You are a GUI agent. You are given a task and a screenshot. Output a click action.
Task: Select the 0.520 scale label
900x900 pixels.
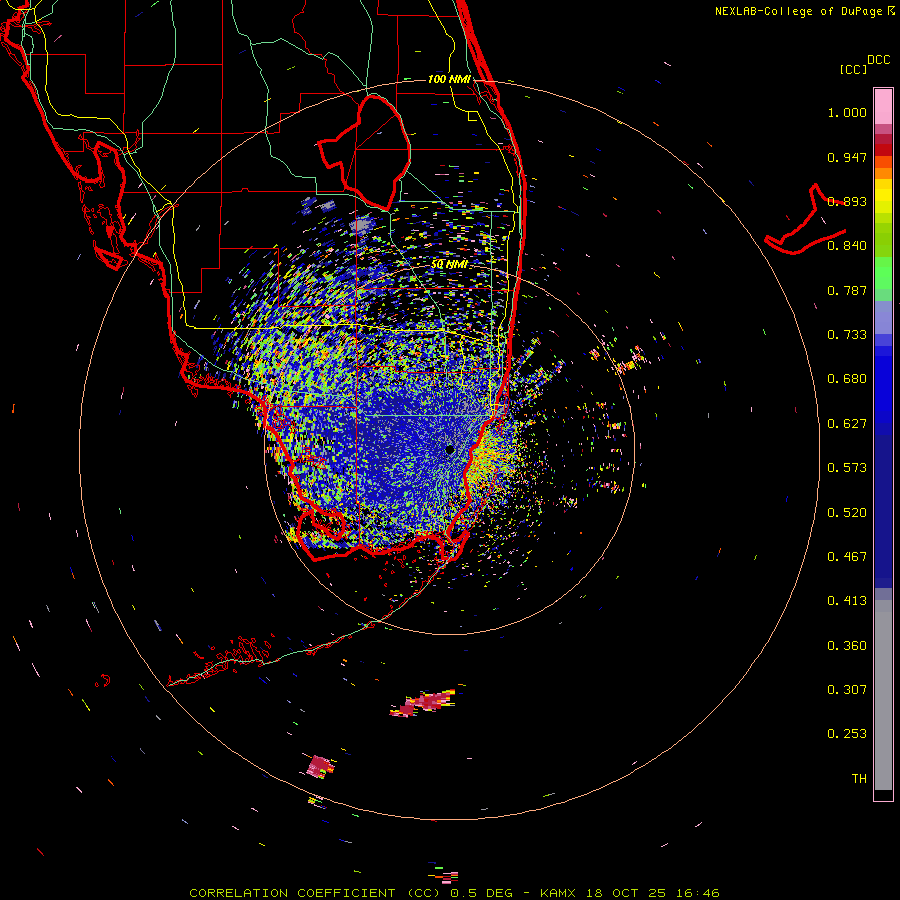(847, 513)
